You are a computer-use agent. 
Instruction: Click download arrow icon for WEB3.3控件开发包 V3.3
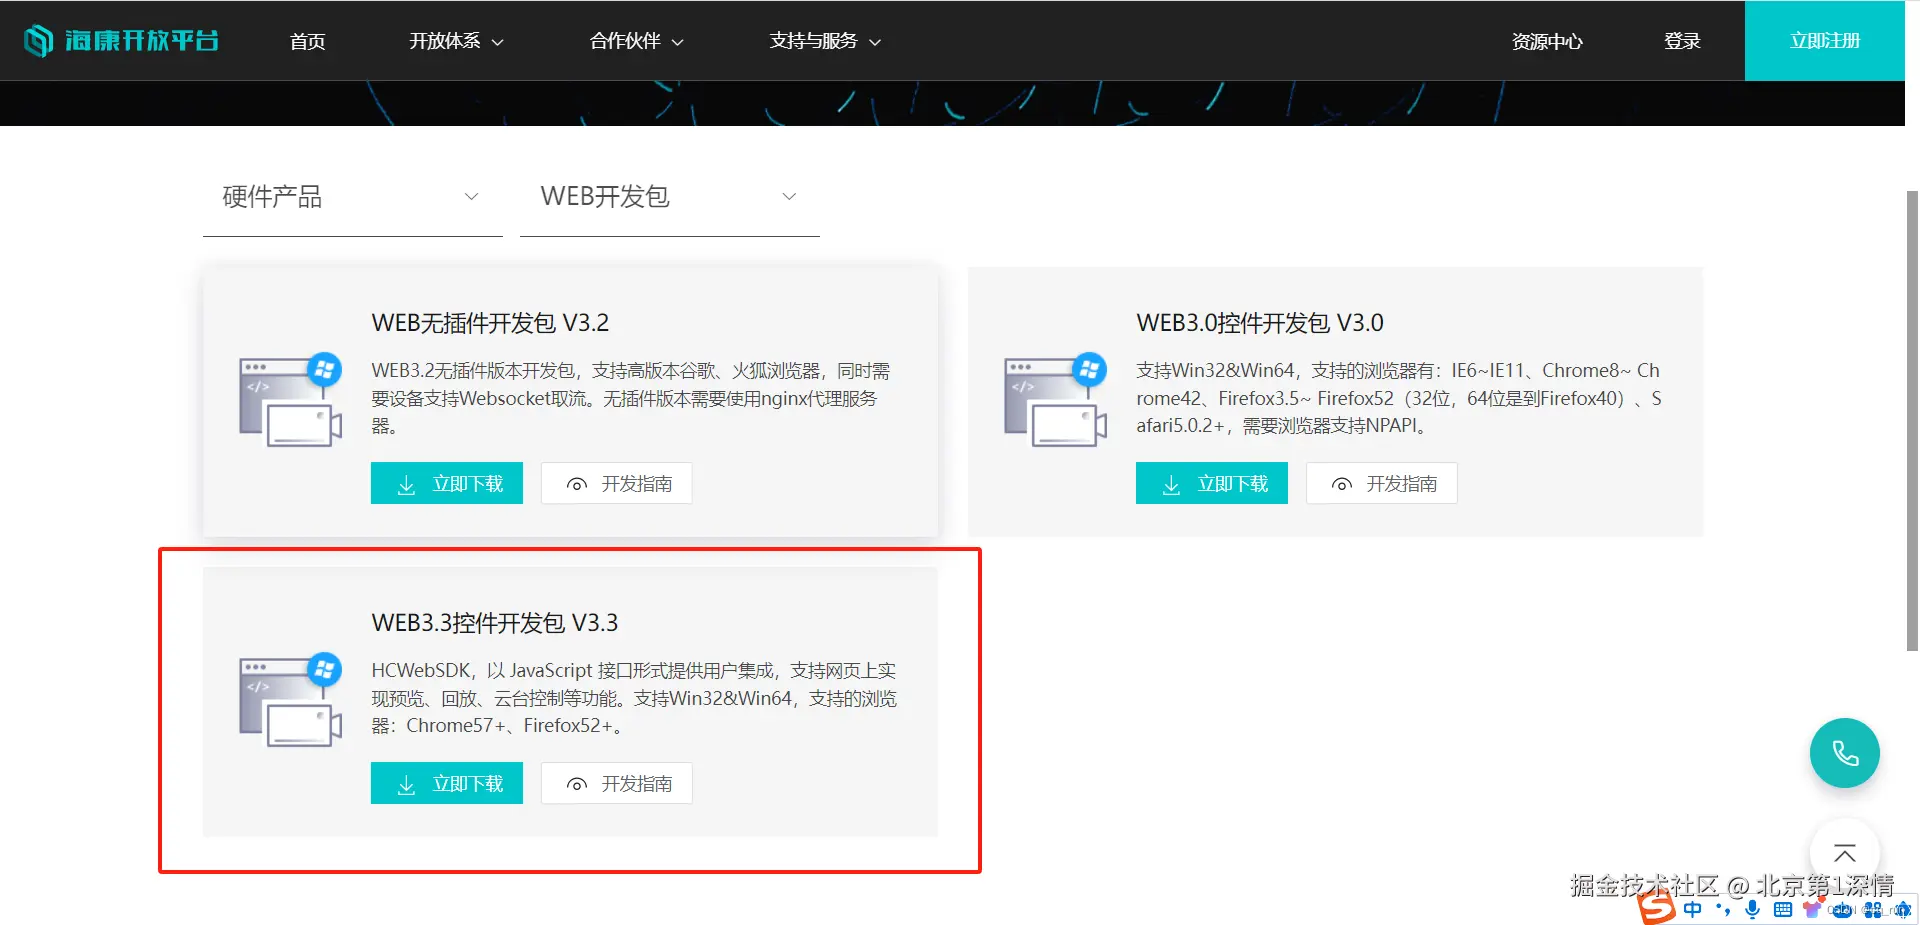406,785
